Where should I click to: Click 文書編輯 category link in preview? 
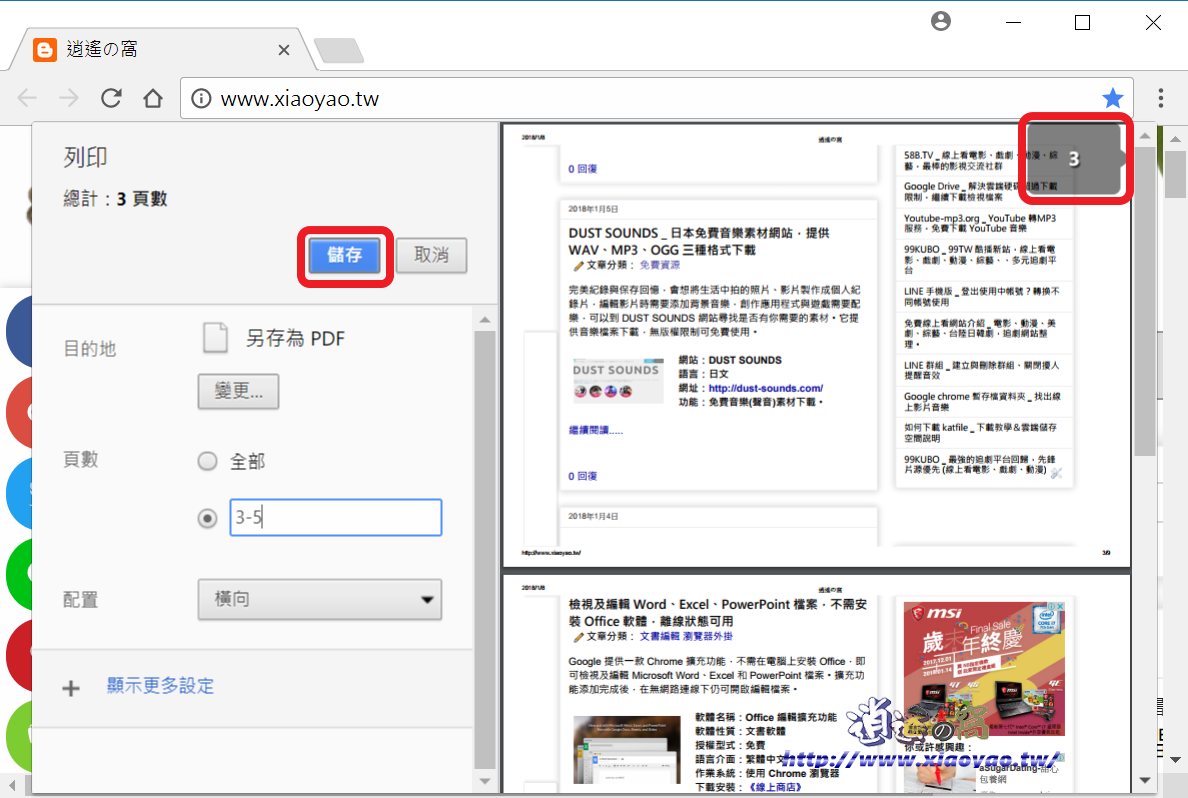(x=659, y=637)
